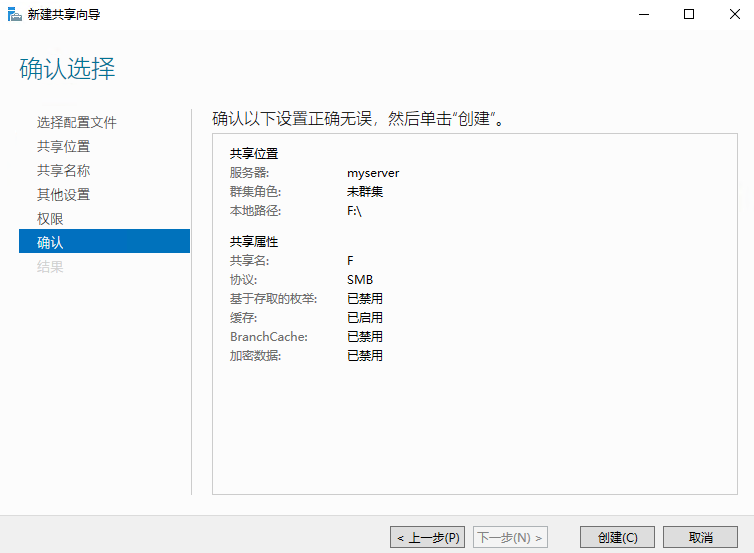Cancel the wizard with 取消

coord(700,538)
